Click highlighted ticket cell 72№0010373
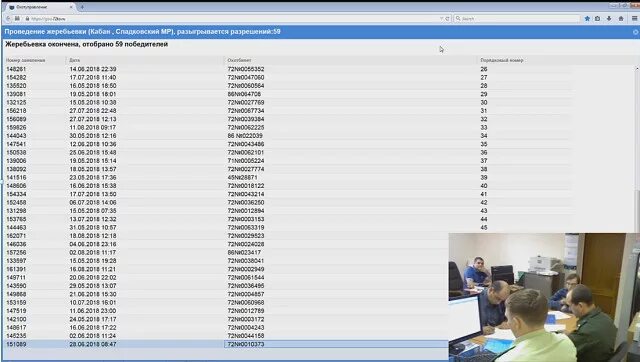 pos(336,344)
